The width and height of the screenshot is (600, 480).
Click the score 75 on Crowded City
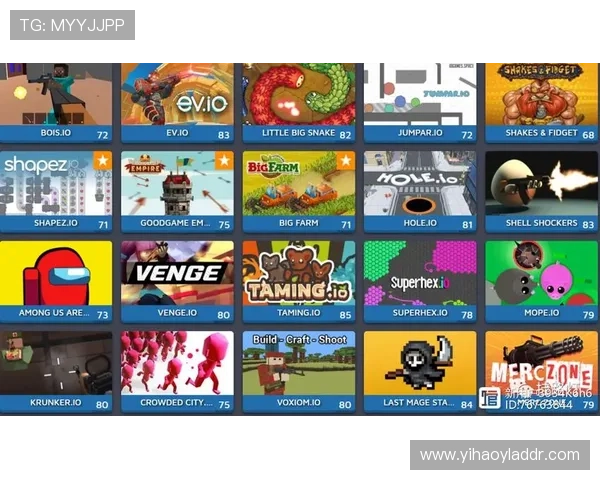[x=224, y=405]
